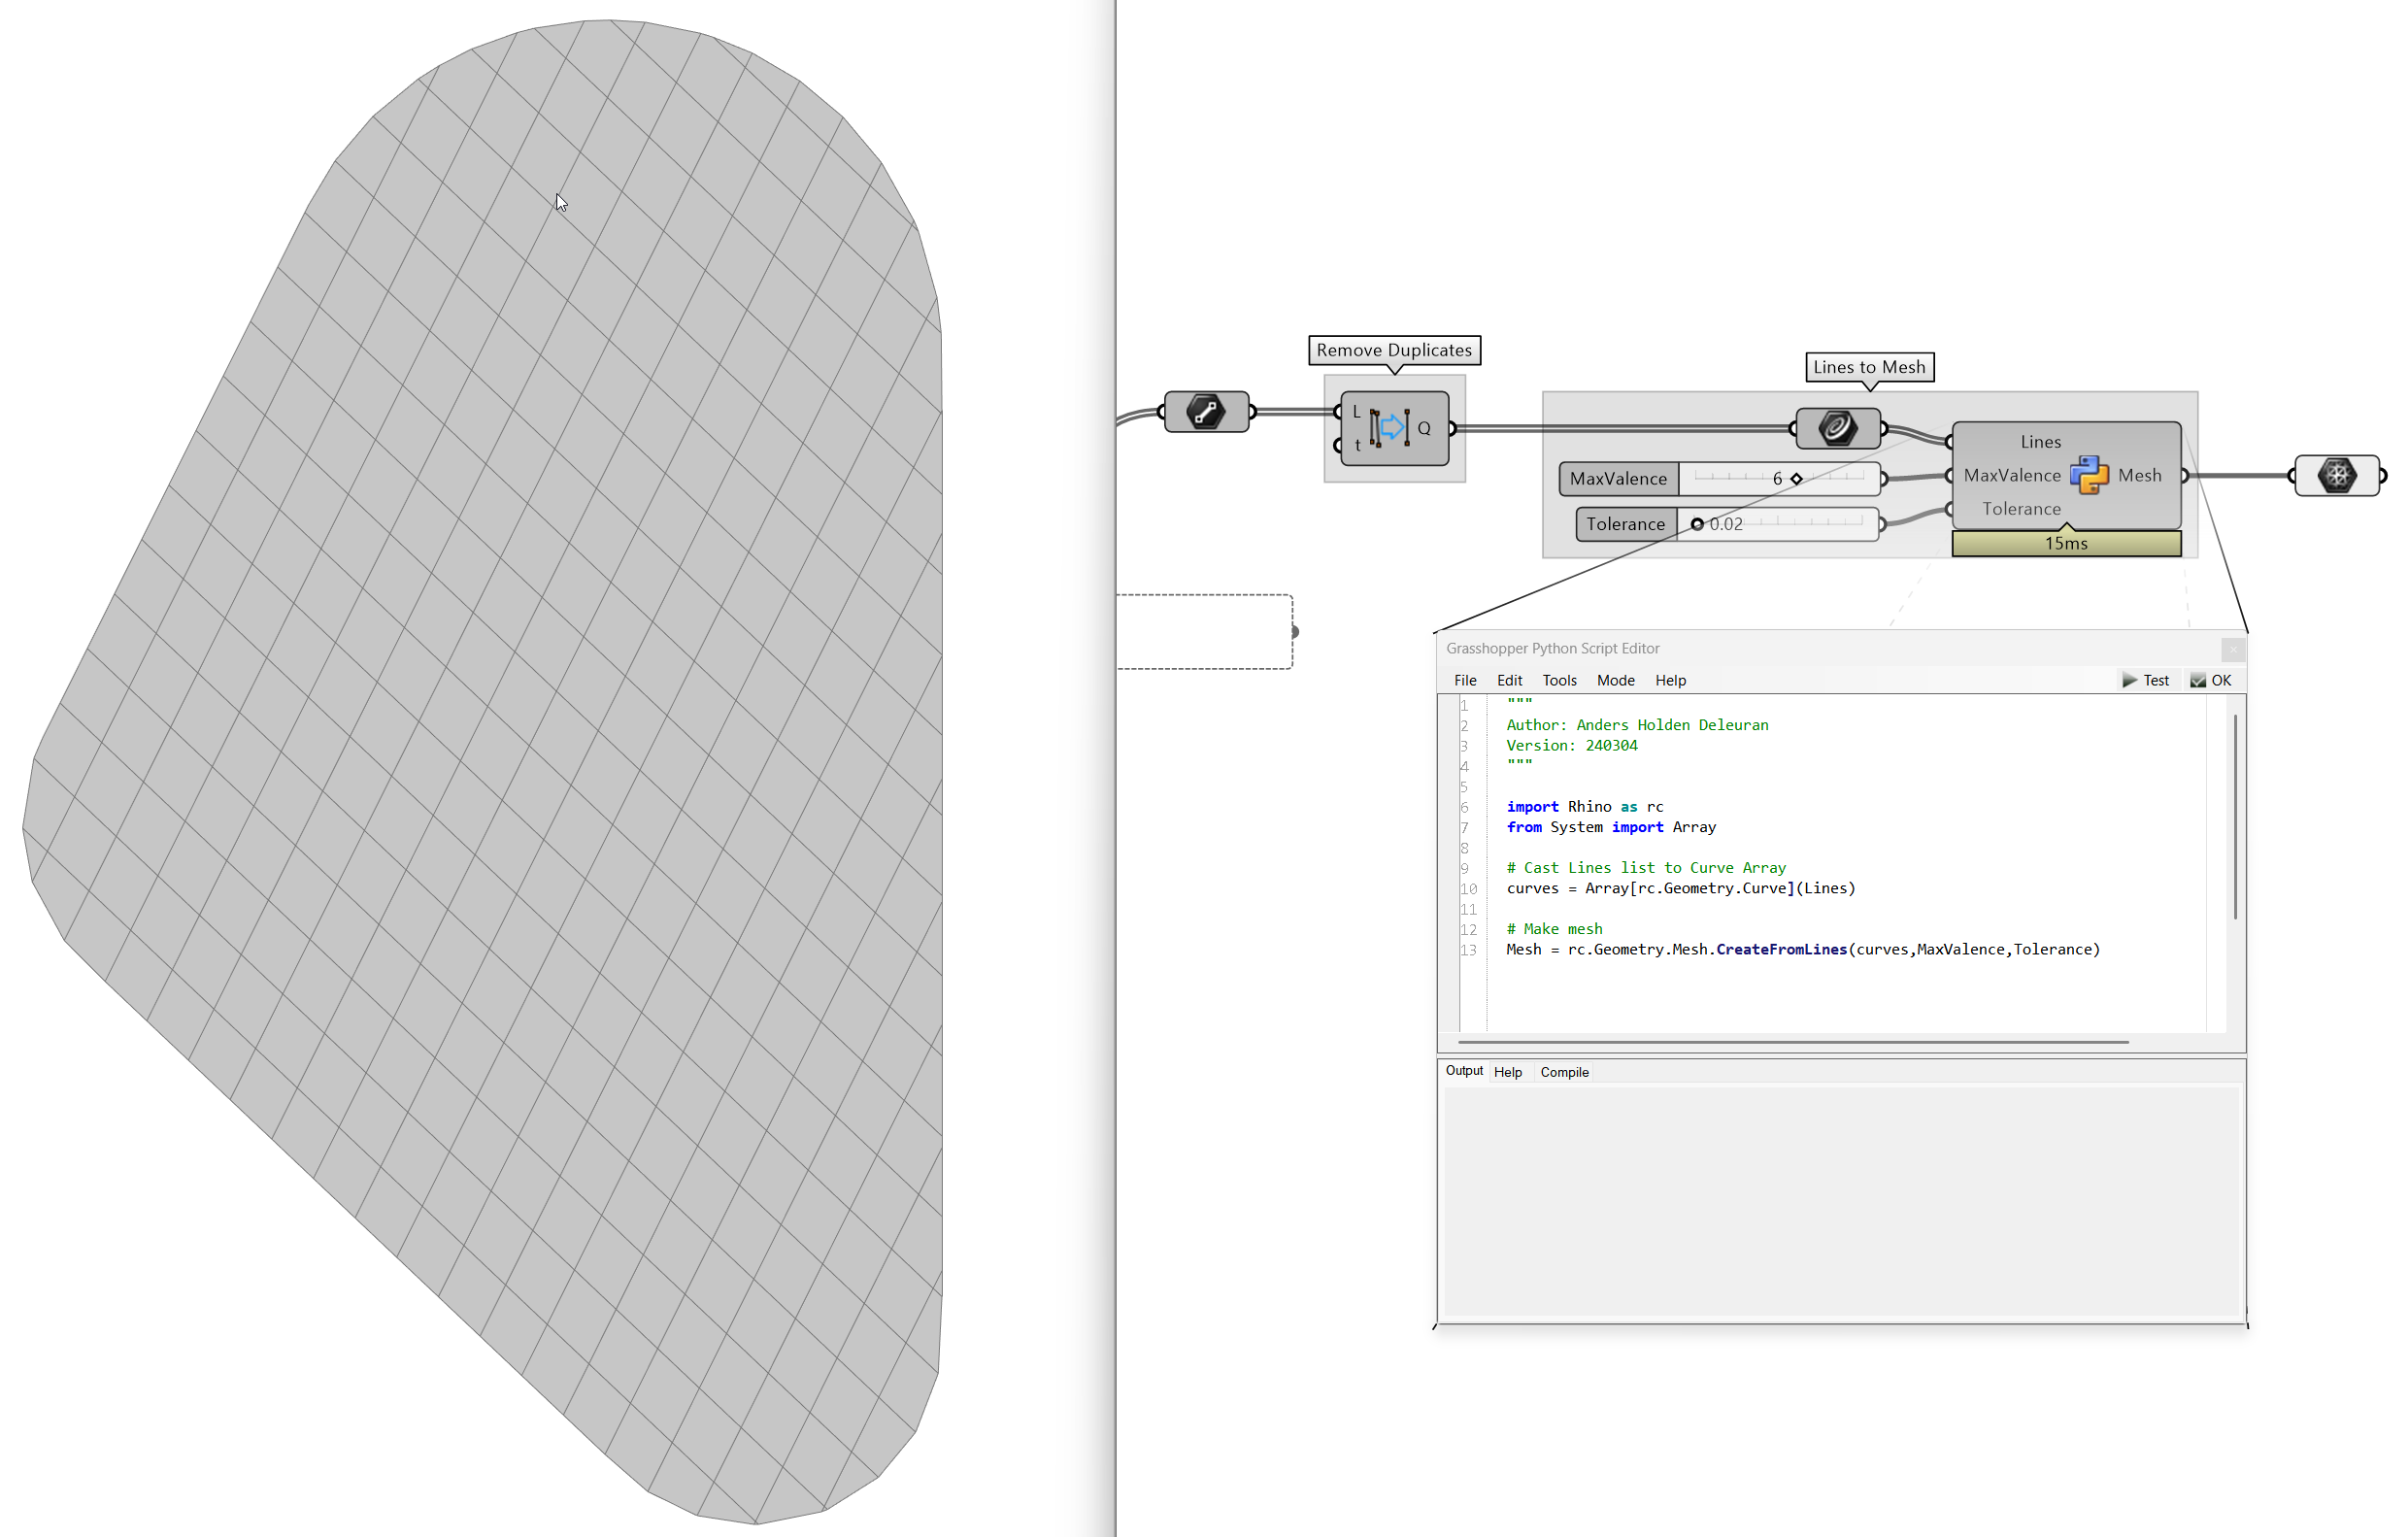Click the Tolerance slider grip at 0.02
The image size is (2408, 1537).
click(1697, 524)
